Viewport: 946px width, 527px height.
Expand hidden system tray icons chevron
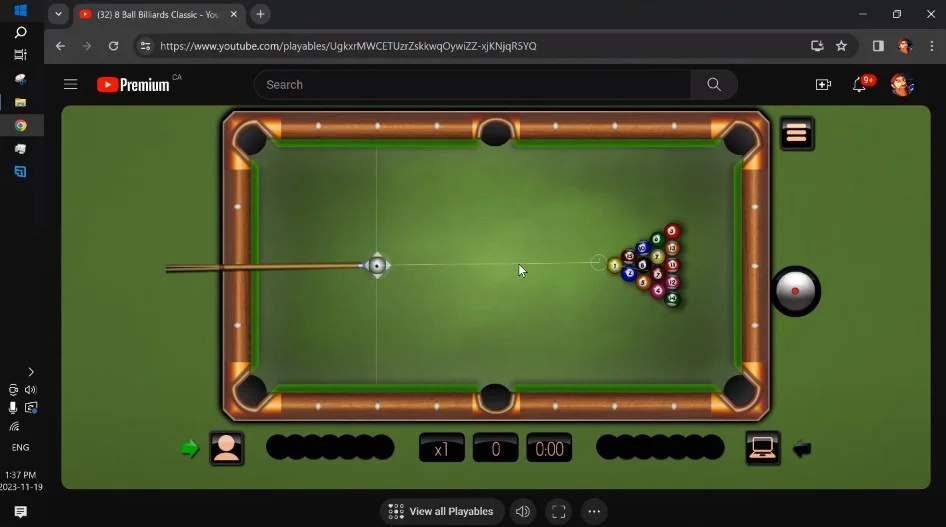tap(30, 371)
